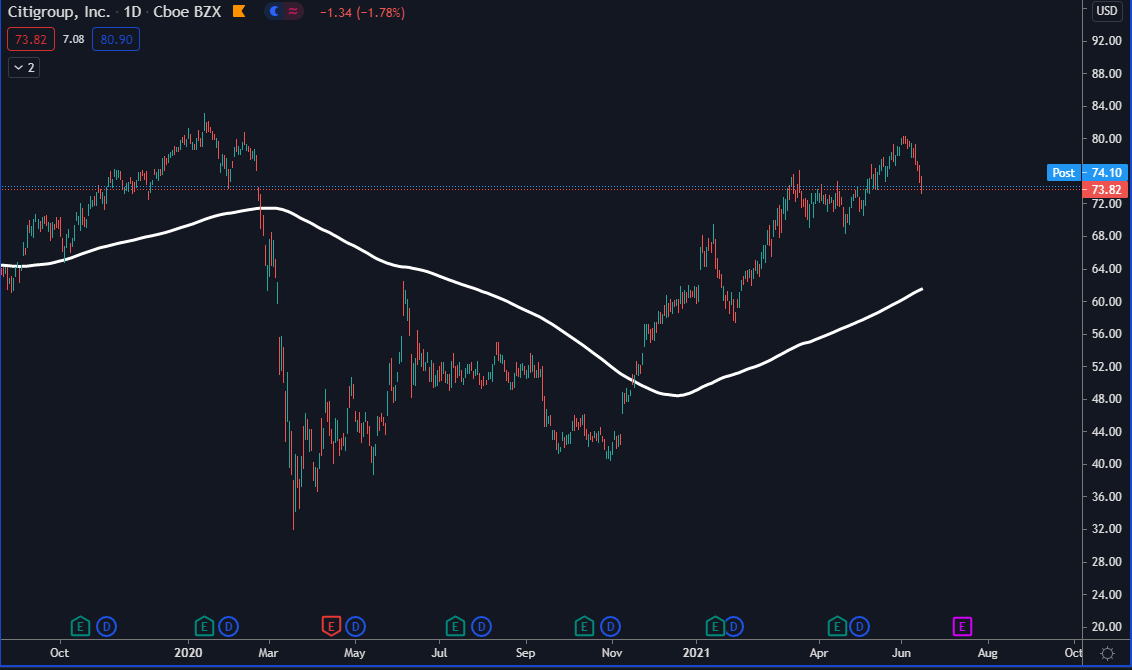Viewport: 1132px width, 670px height.
Task: Open the USD currency selector
Action: coord(1107,11)
